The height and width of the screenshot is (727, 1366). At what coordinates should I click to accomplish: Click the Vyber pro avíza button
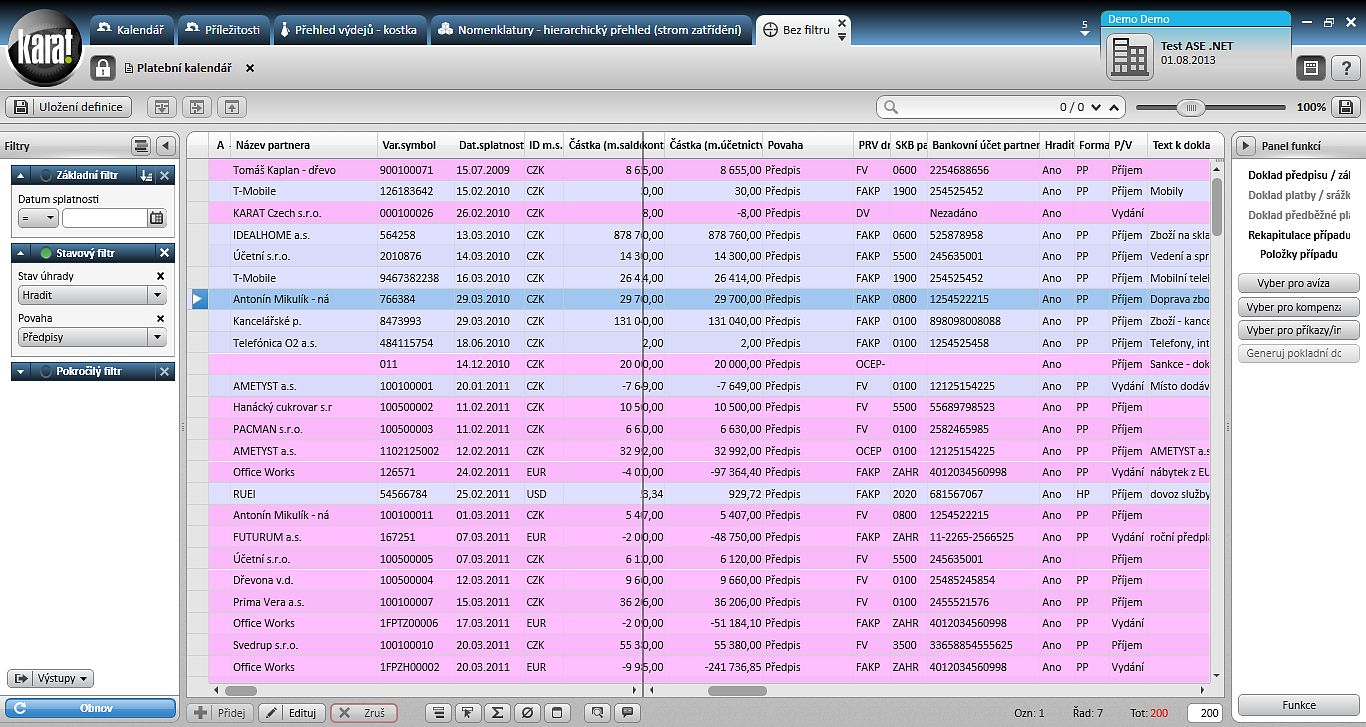[1298, 283]
